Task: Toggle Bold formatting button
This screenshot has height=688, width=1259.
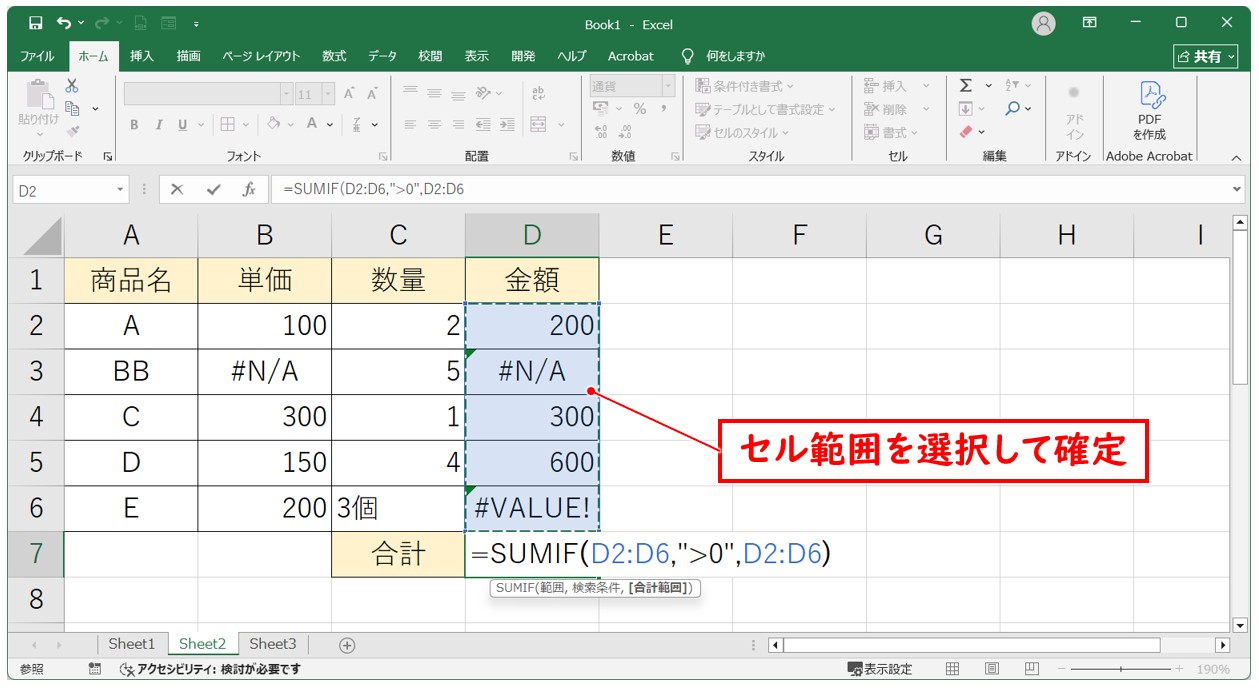Action: tap(134, 125)
